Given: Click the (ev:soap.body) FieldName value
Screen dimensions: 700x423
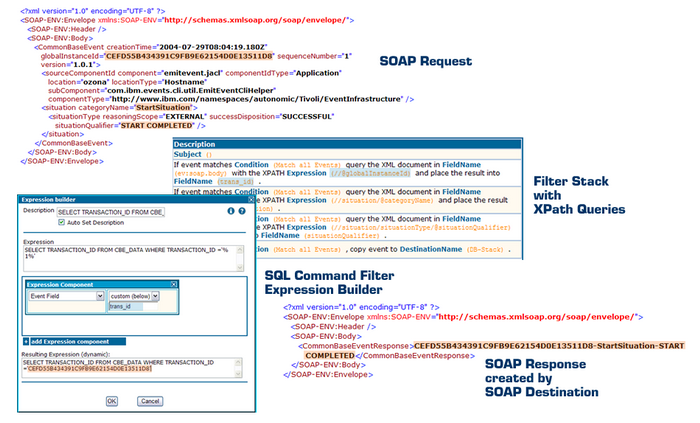Looking at the screenshot, I should [x=200, y=173].
